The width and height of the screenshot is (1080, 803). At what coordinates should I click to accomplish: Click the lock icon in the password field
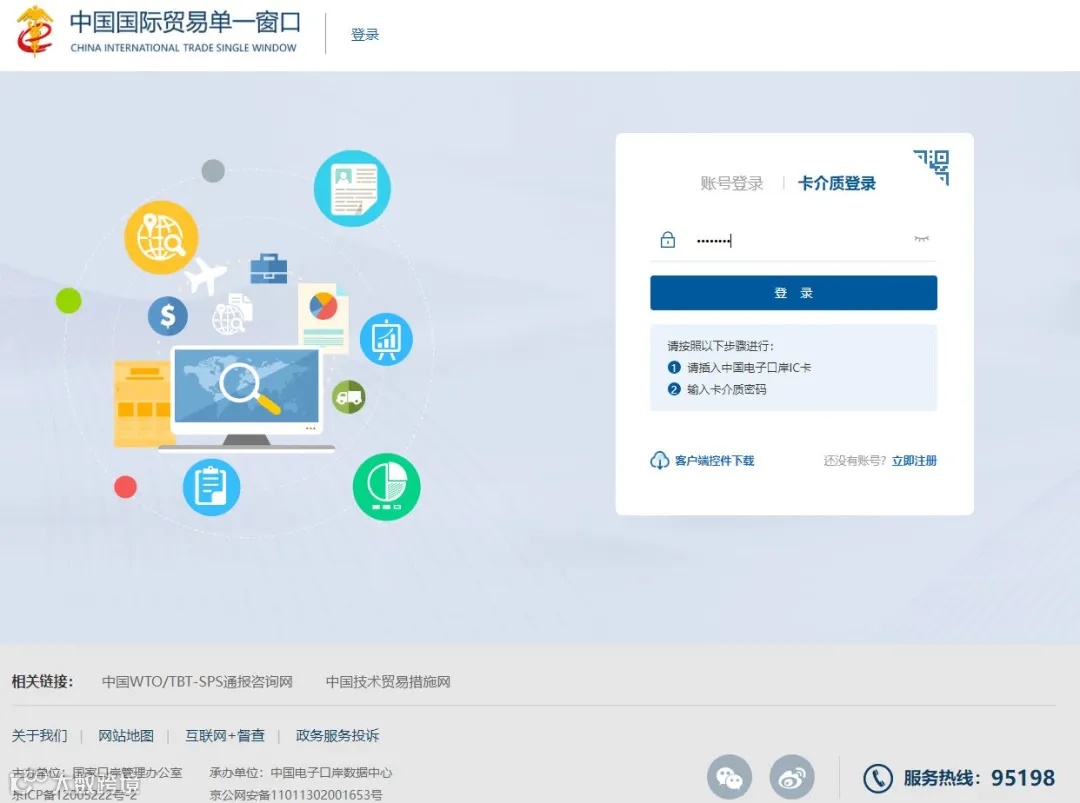667,240
